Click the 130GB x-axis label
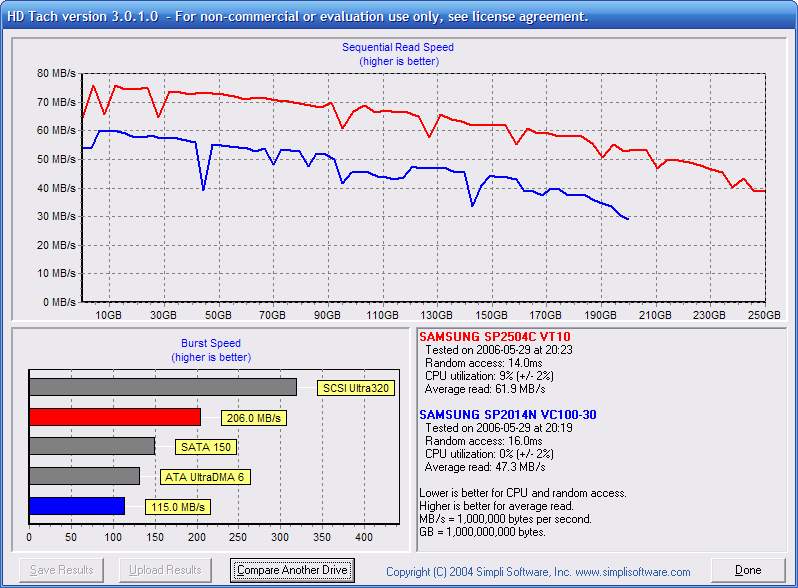Screen dimensions: 798x588 coord(436,315)
